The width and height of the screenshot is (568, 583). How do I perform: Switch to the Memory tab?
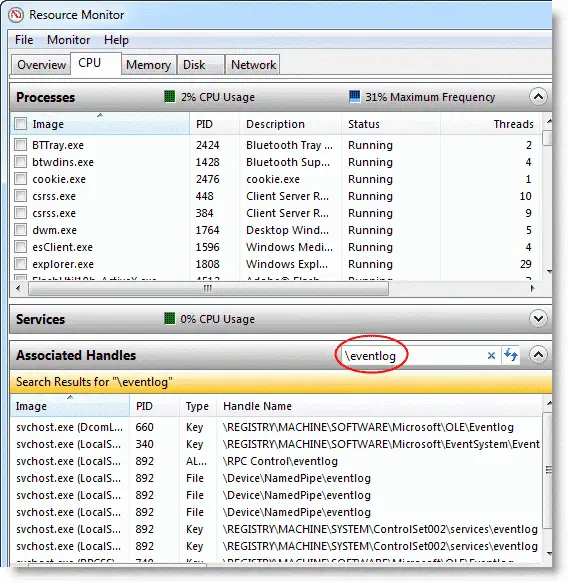click(148, 65)
